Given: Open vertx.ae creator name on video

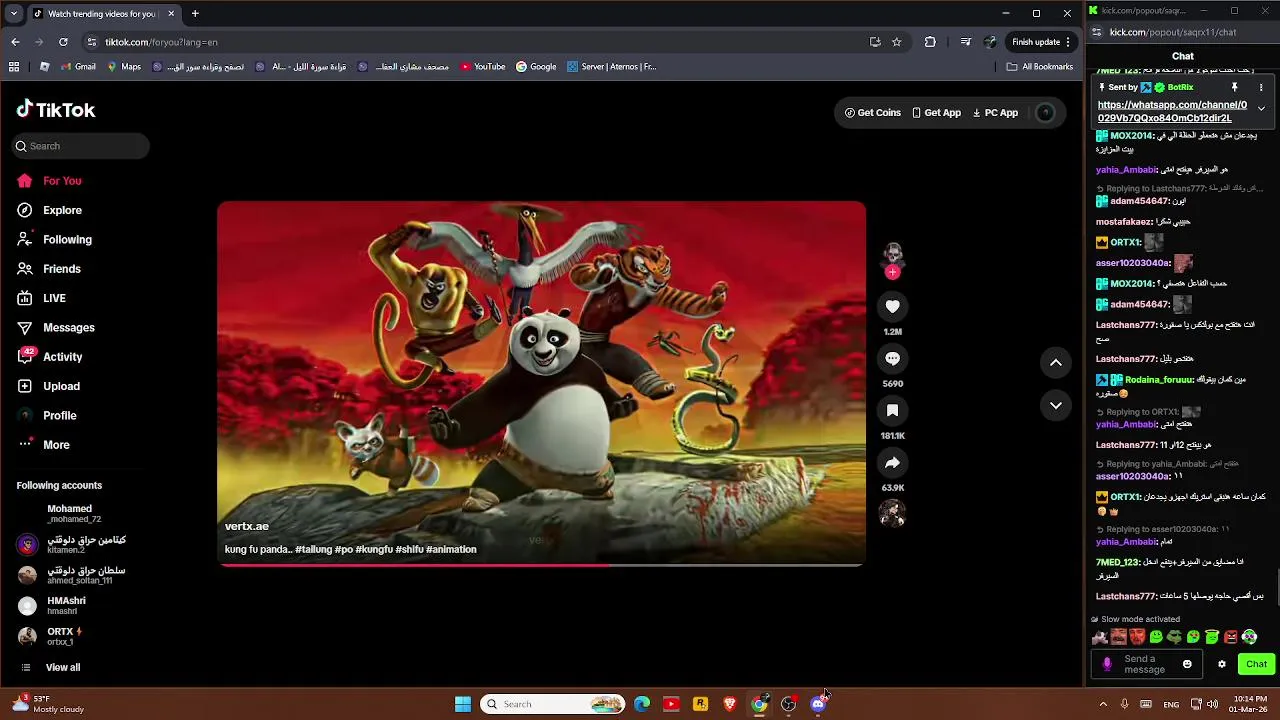Looking at the screenshot, I should pos(247,526).
